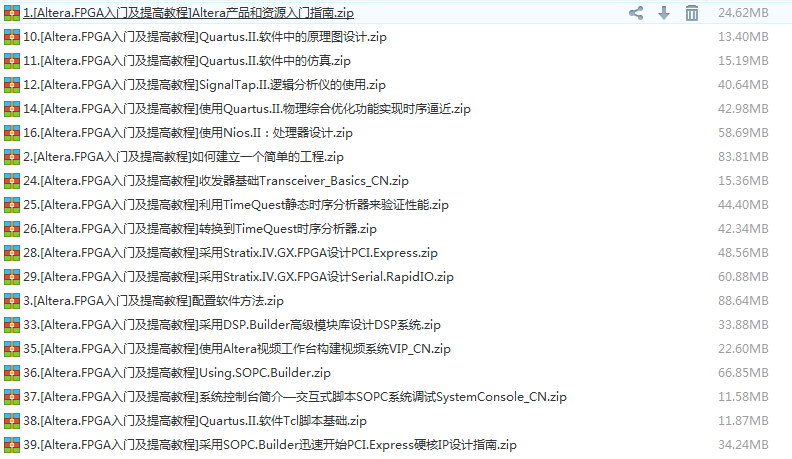Click zip icon of 1.[Altera.FPGA] Altera产品和资源入门指南
This screenshot has width=792, height=459.
(12, 13)
